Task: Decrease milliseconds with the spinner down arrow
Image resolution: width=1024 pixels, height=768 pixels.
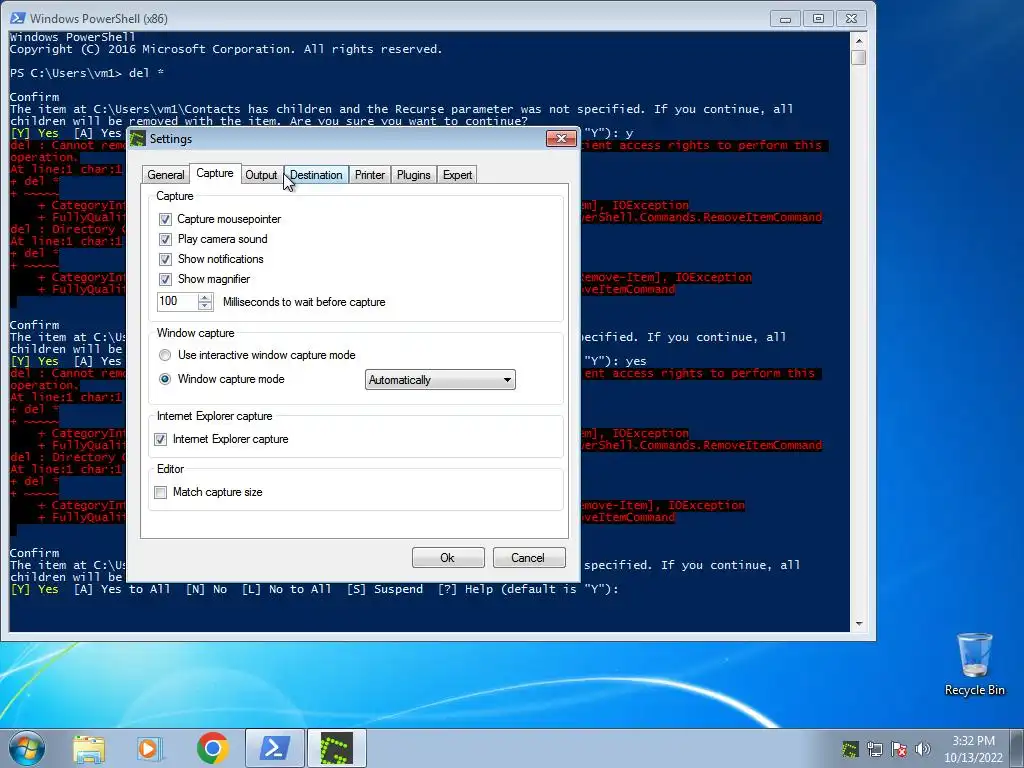Action: [205, 306]
